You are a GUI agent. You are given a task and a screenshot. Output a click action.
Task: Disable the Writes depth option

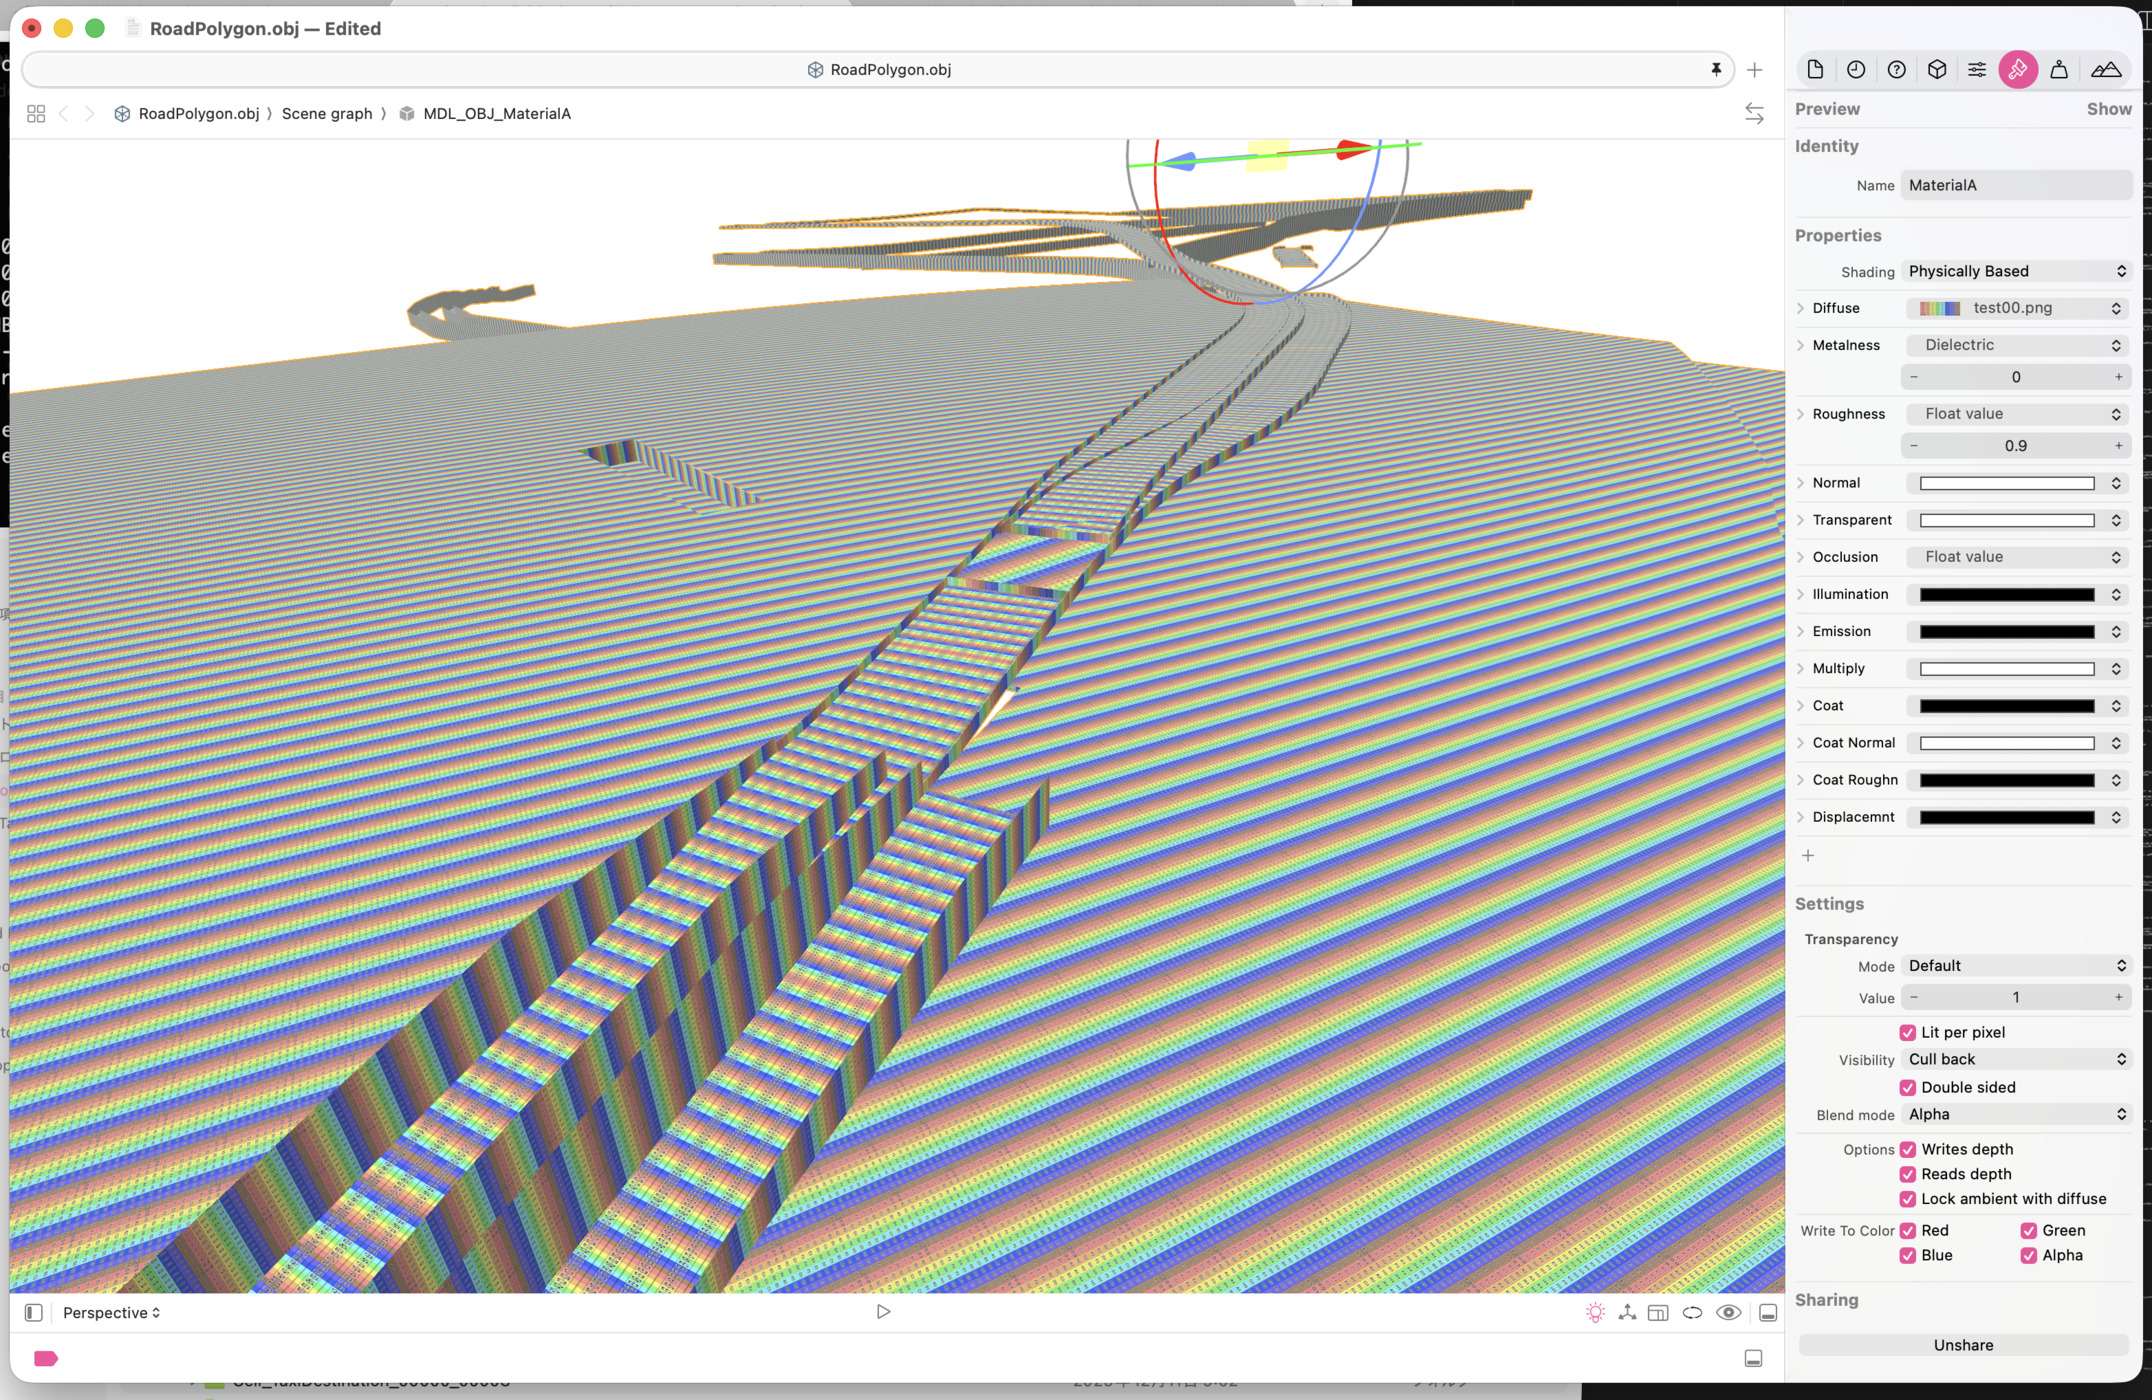[x=1907, y=1149]
